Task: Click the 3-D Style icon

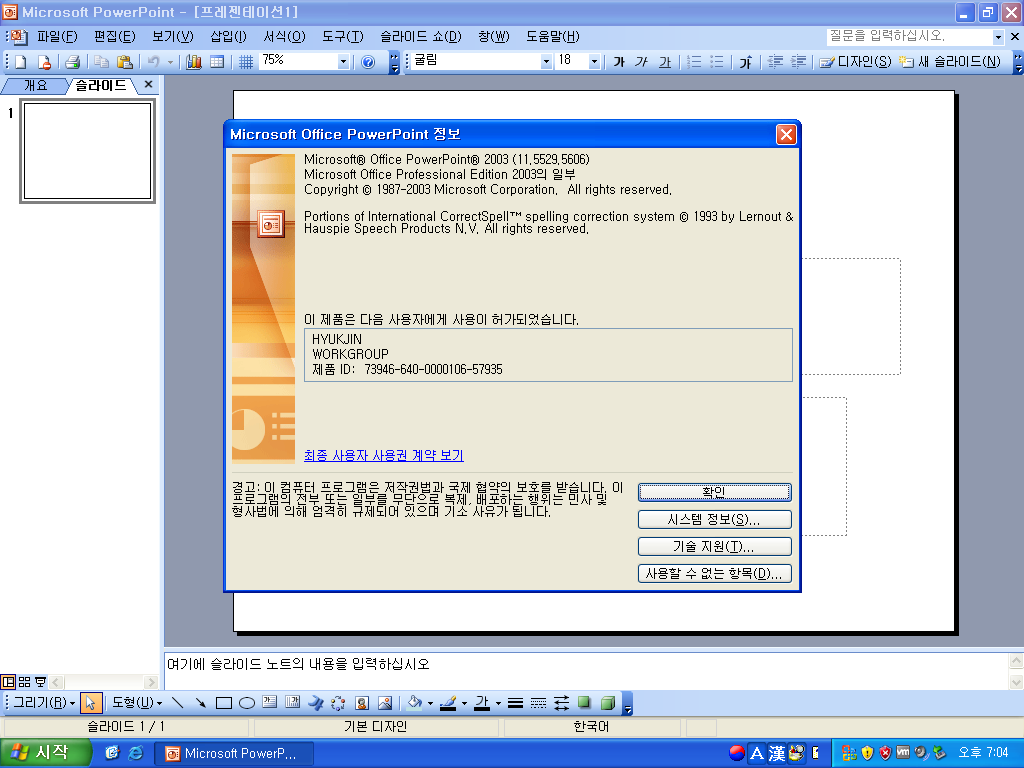Action: (x=607, y=703)
